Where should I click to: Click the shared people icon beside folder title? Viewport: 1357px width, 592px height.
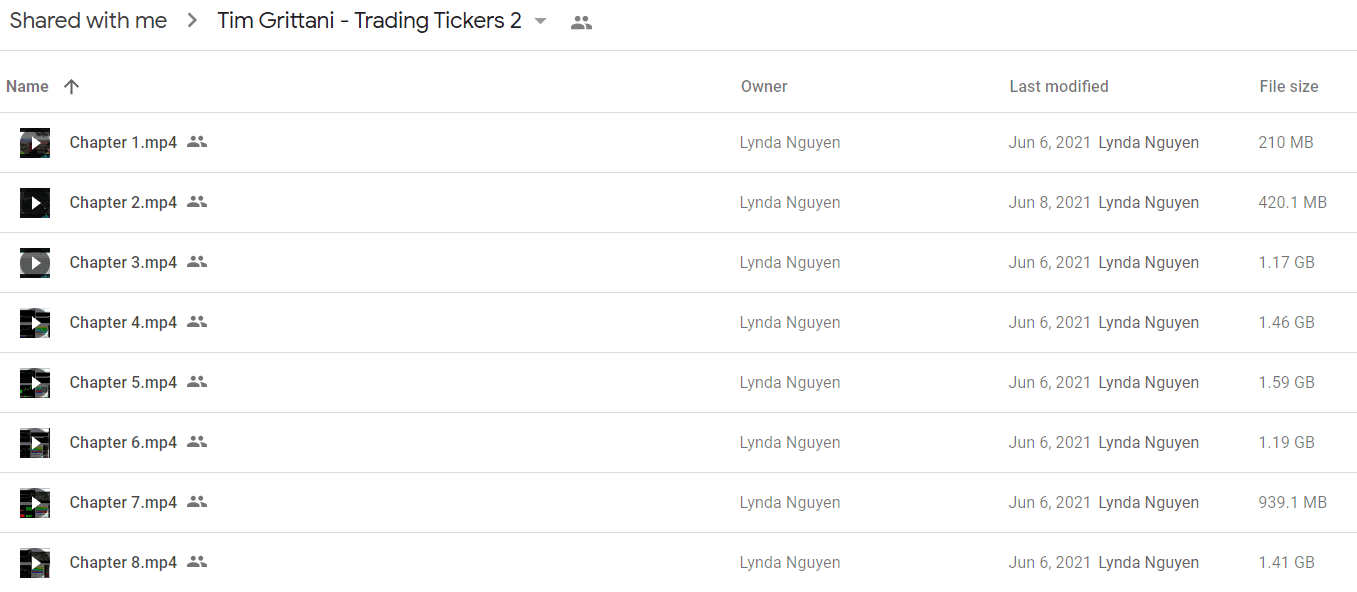(x=581, y=22)
